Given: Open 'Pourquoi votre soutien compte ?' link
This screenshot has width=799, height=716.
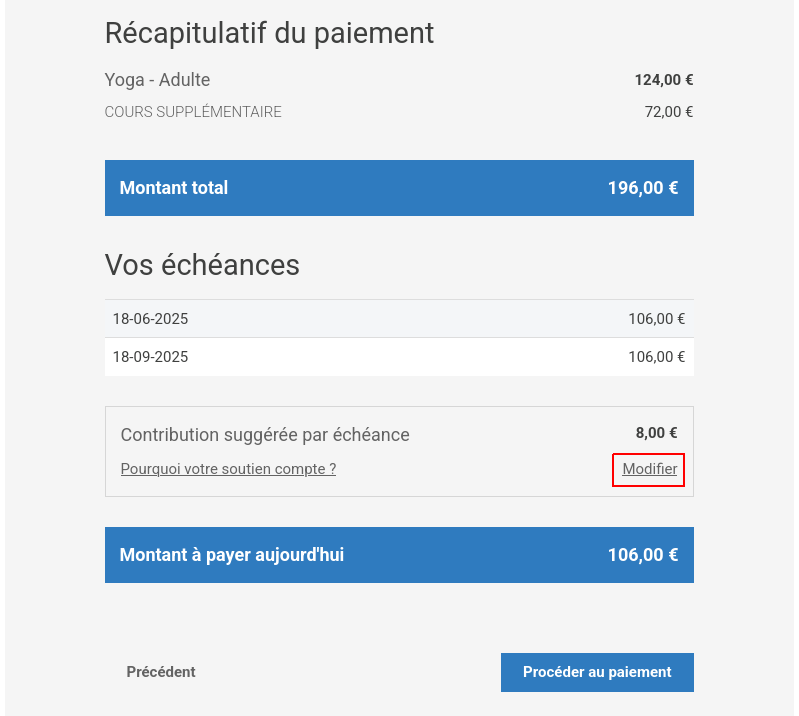Looking at the screenshot, I should (228, 469).
